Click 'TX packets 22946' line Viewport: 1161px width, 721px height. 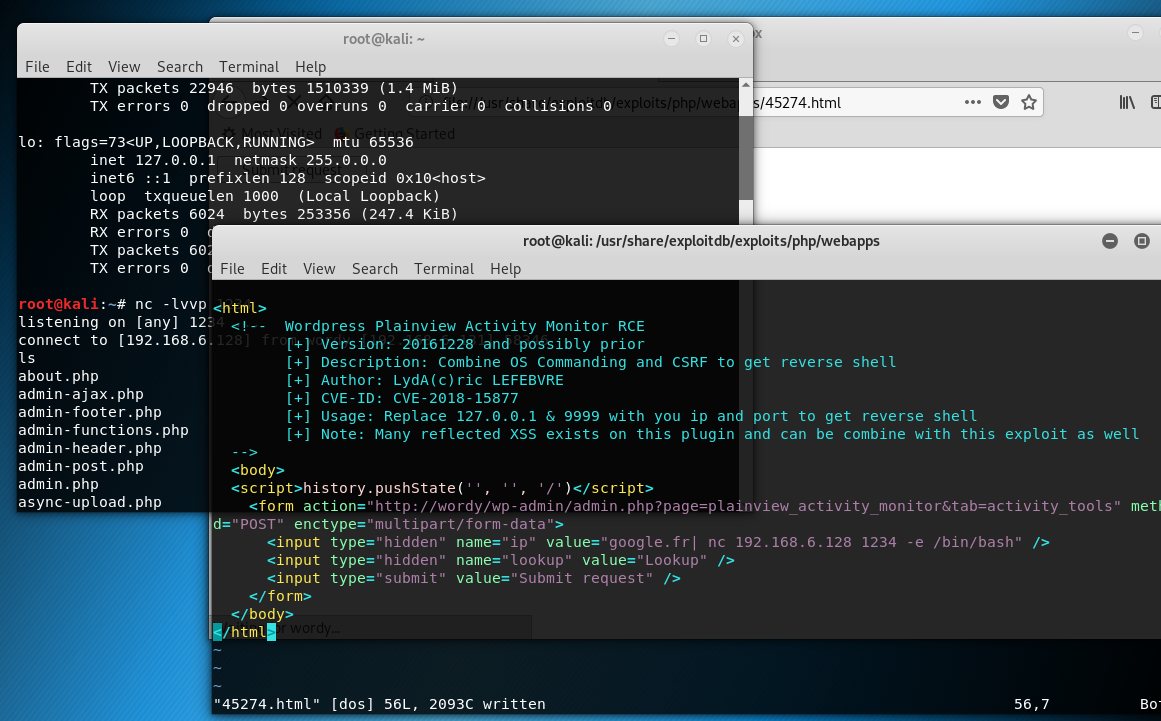(274, 88)
